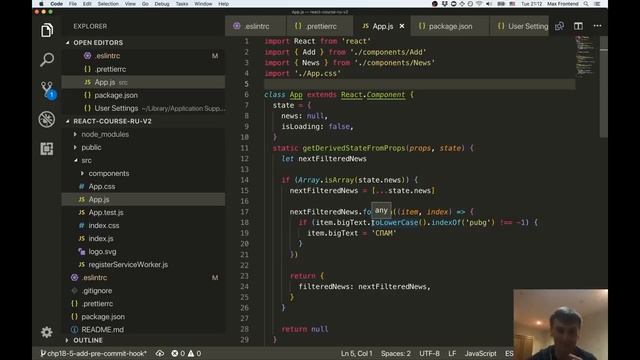The width and height of the screenshot is (640, 360).
Task: Click the code minimap
Action: tap(587, 56)
